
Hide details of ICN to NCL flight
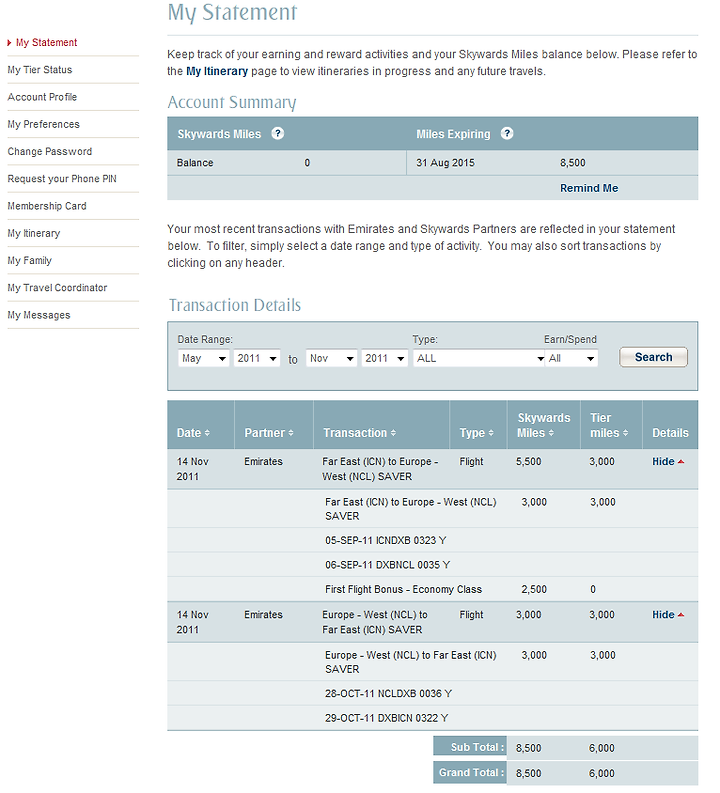[668, 461]
